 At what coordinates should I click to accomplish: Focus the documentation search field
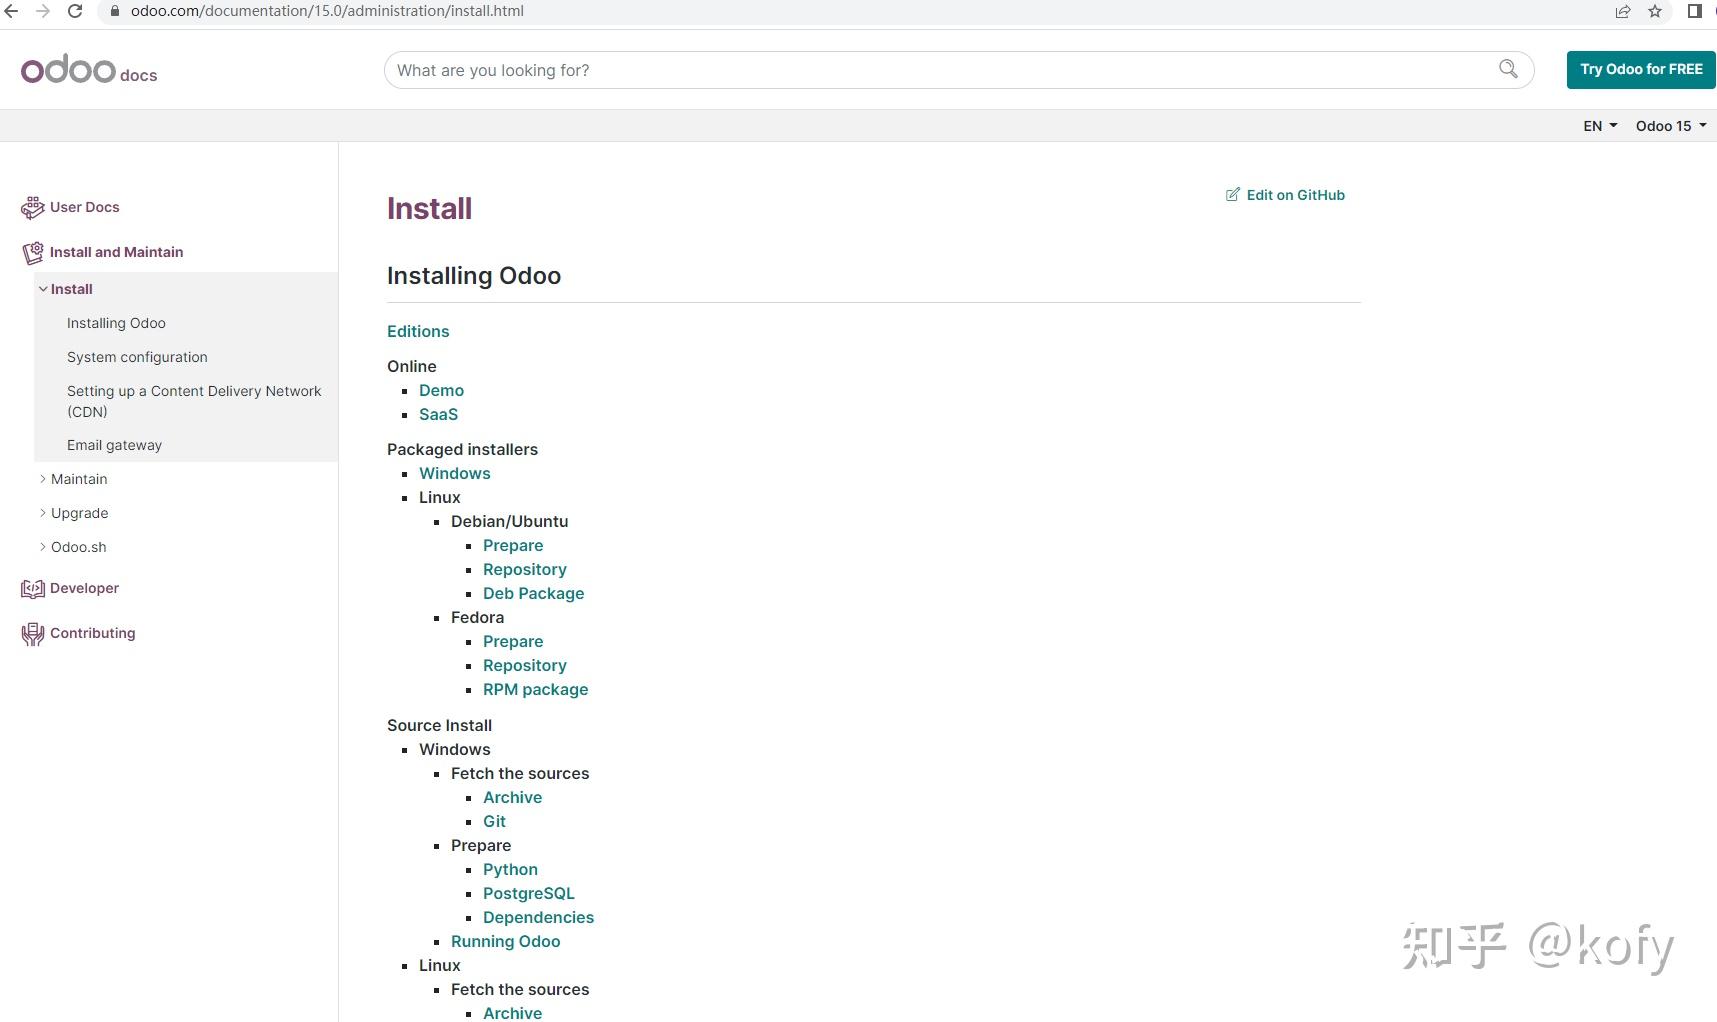(940, 70)
